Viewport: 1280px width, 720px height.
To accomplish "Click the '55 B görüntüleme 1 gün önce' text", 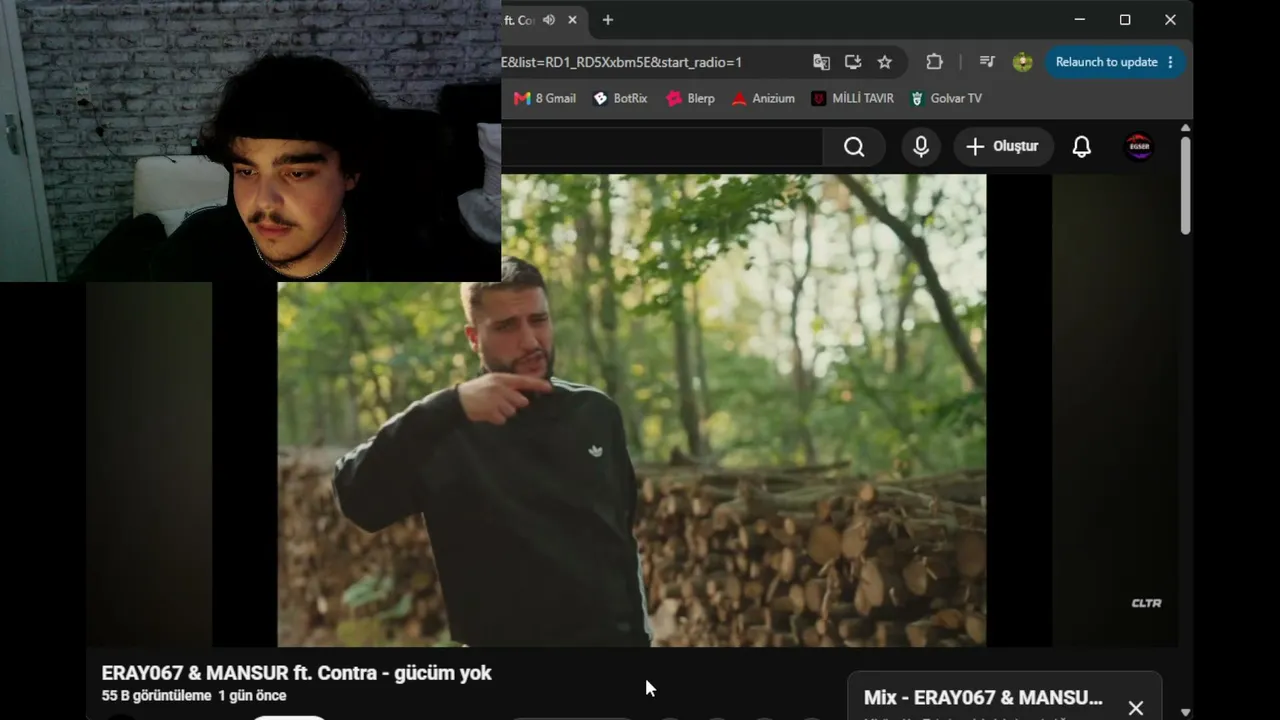I will [194, 696].
